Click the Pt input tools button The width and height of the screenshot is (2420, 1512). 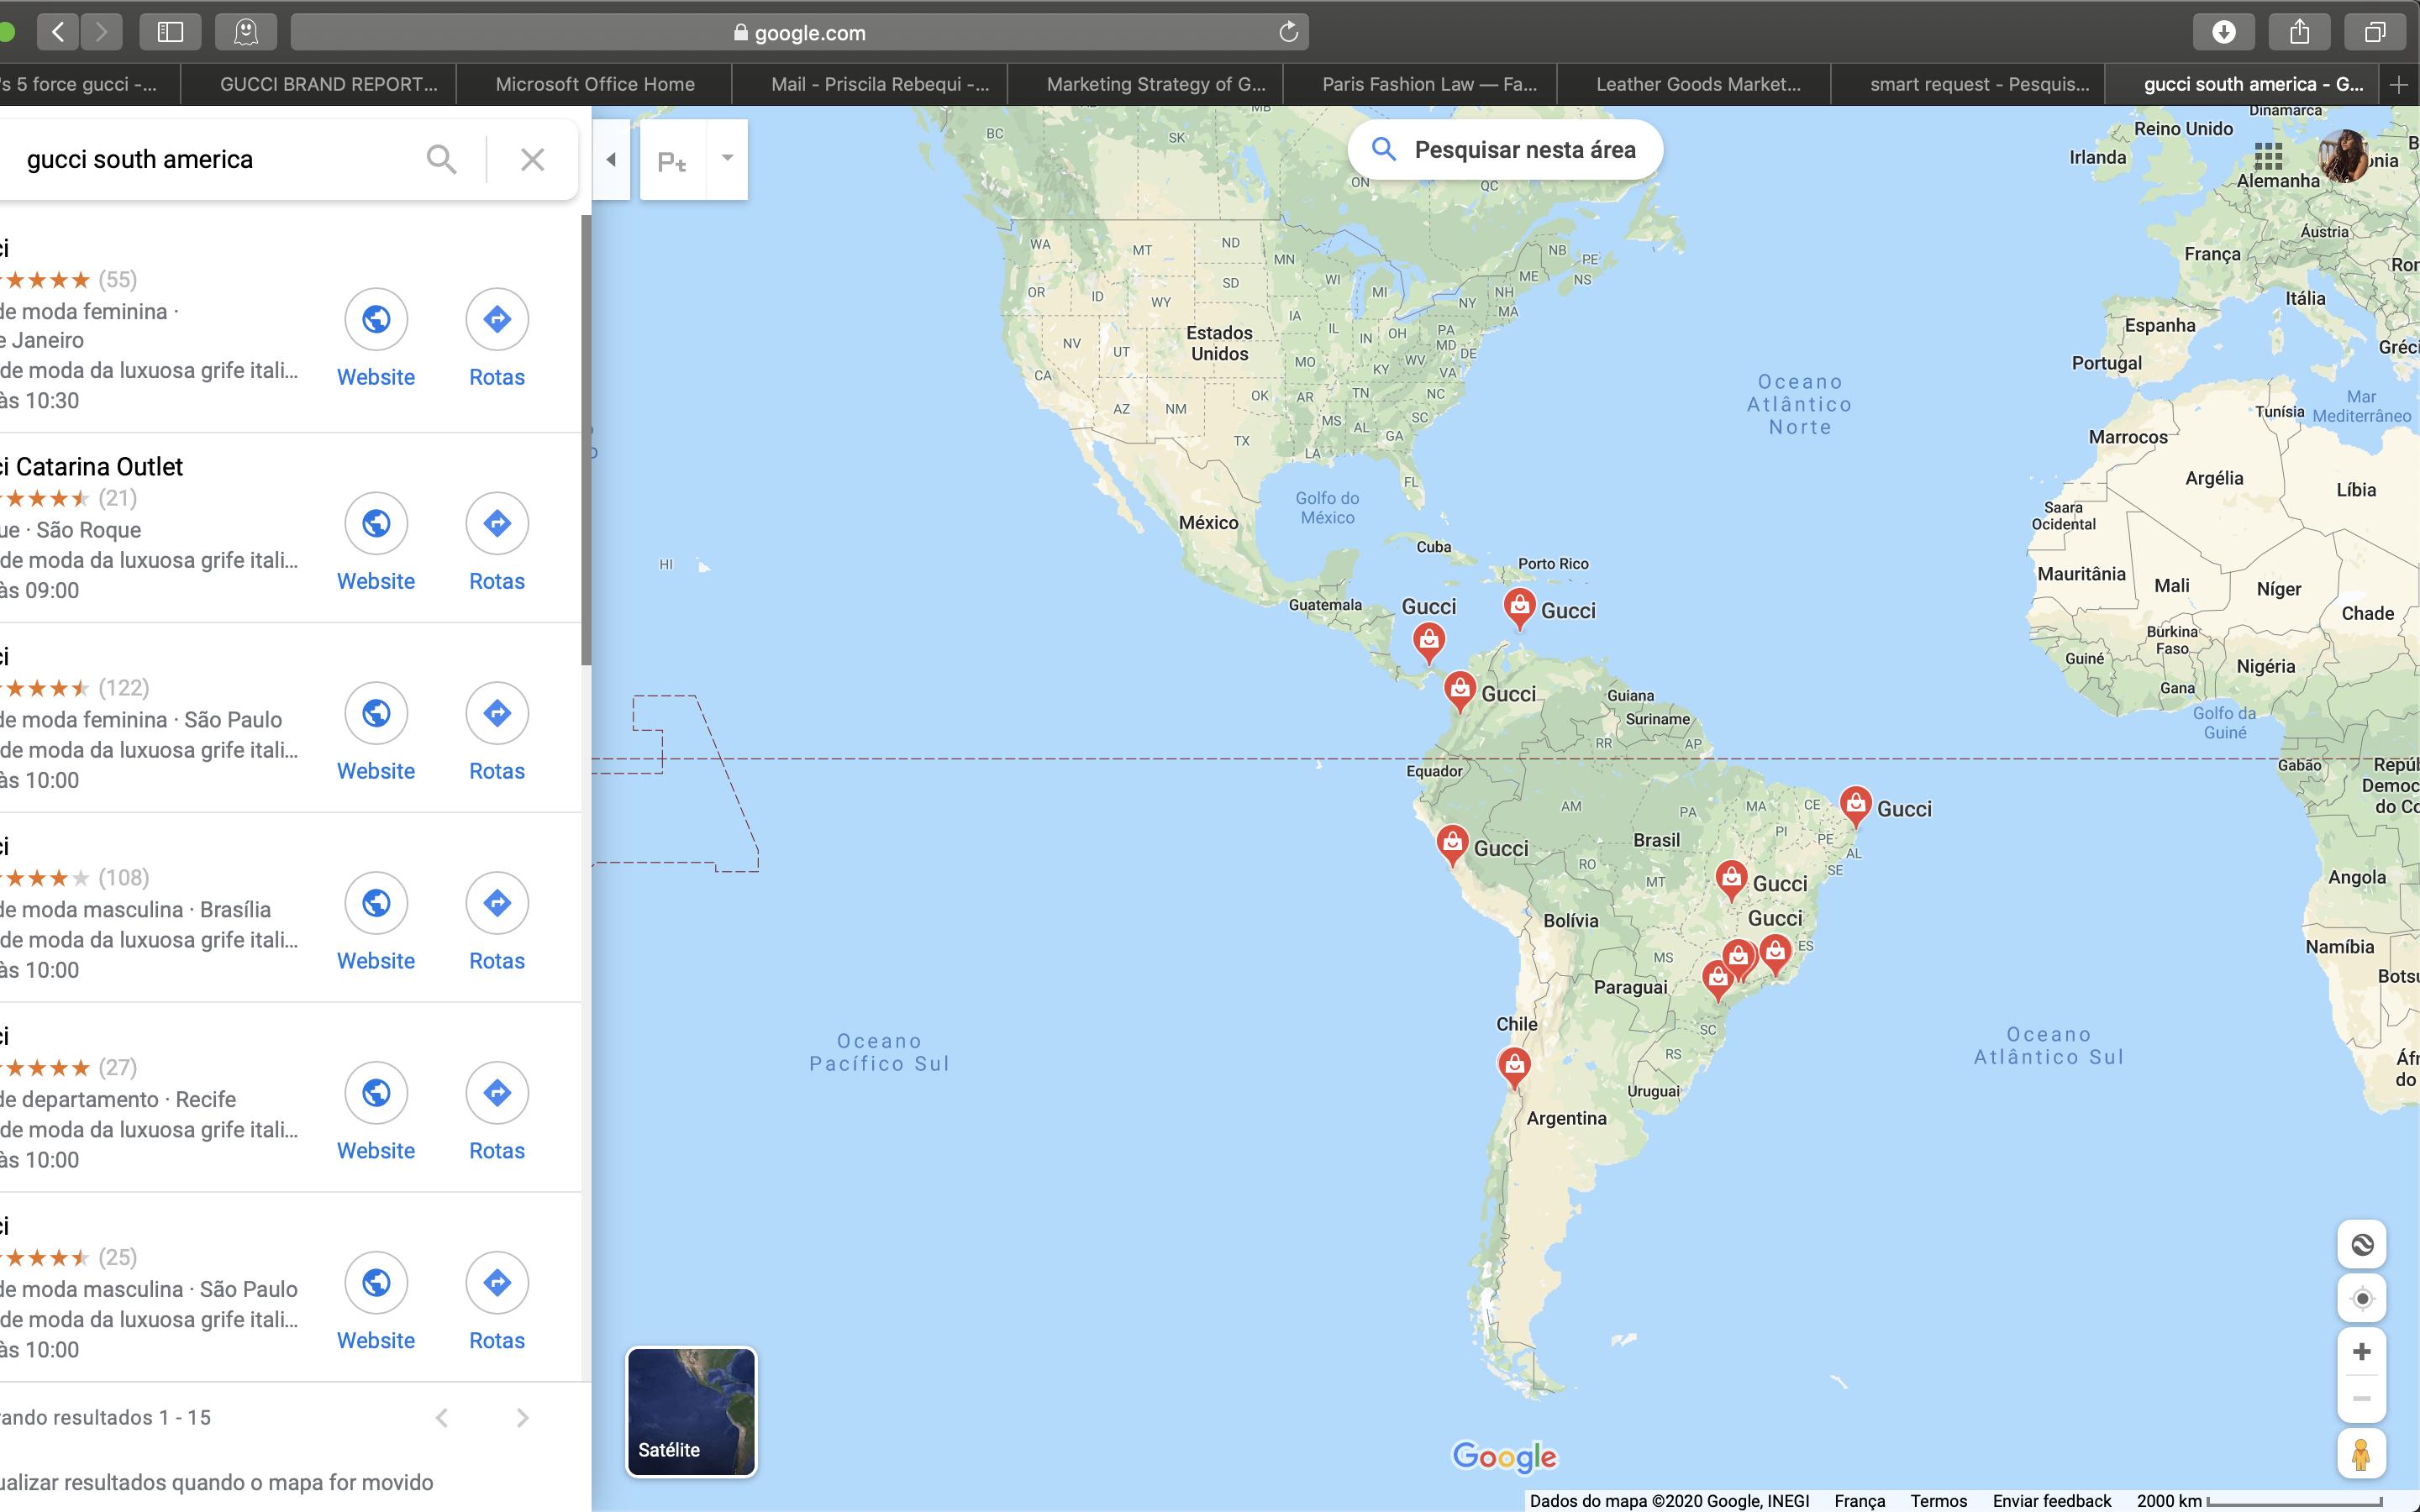coord(672,160)
